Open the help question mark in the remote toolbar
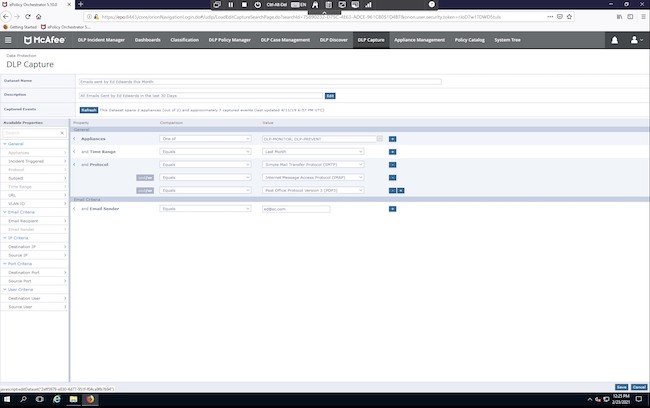The width and height of the screenshot is (650, 408). pos(432,4)
